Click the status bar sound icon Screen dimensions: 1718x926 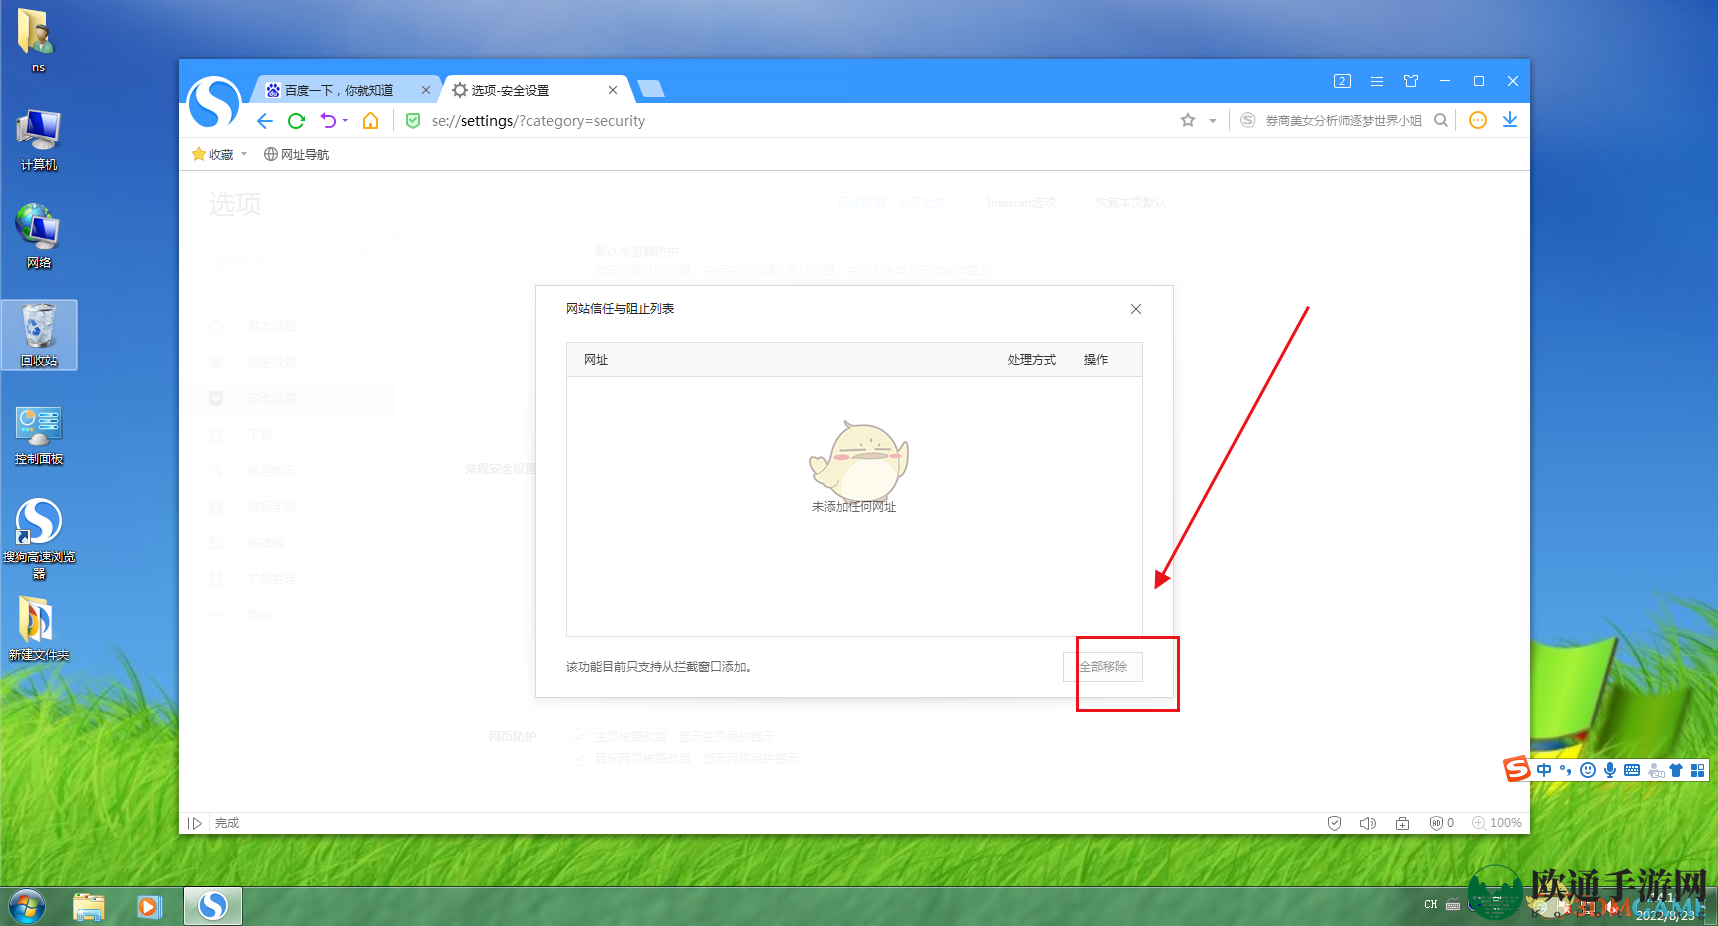[1368, 823]
